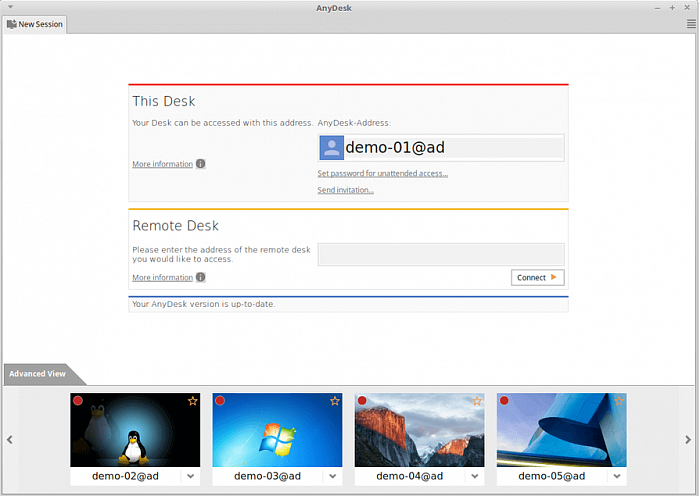Toggle favorite star on demo-02@ad
Screen dimensions: 700x496
(192, 401)
